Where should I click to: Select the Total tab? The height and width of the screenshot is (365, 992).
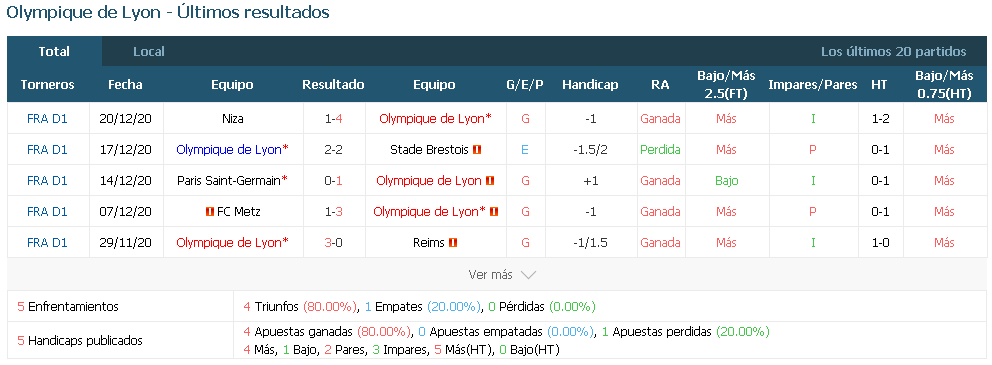coord(54,52)
